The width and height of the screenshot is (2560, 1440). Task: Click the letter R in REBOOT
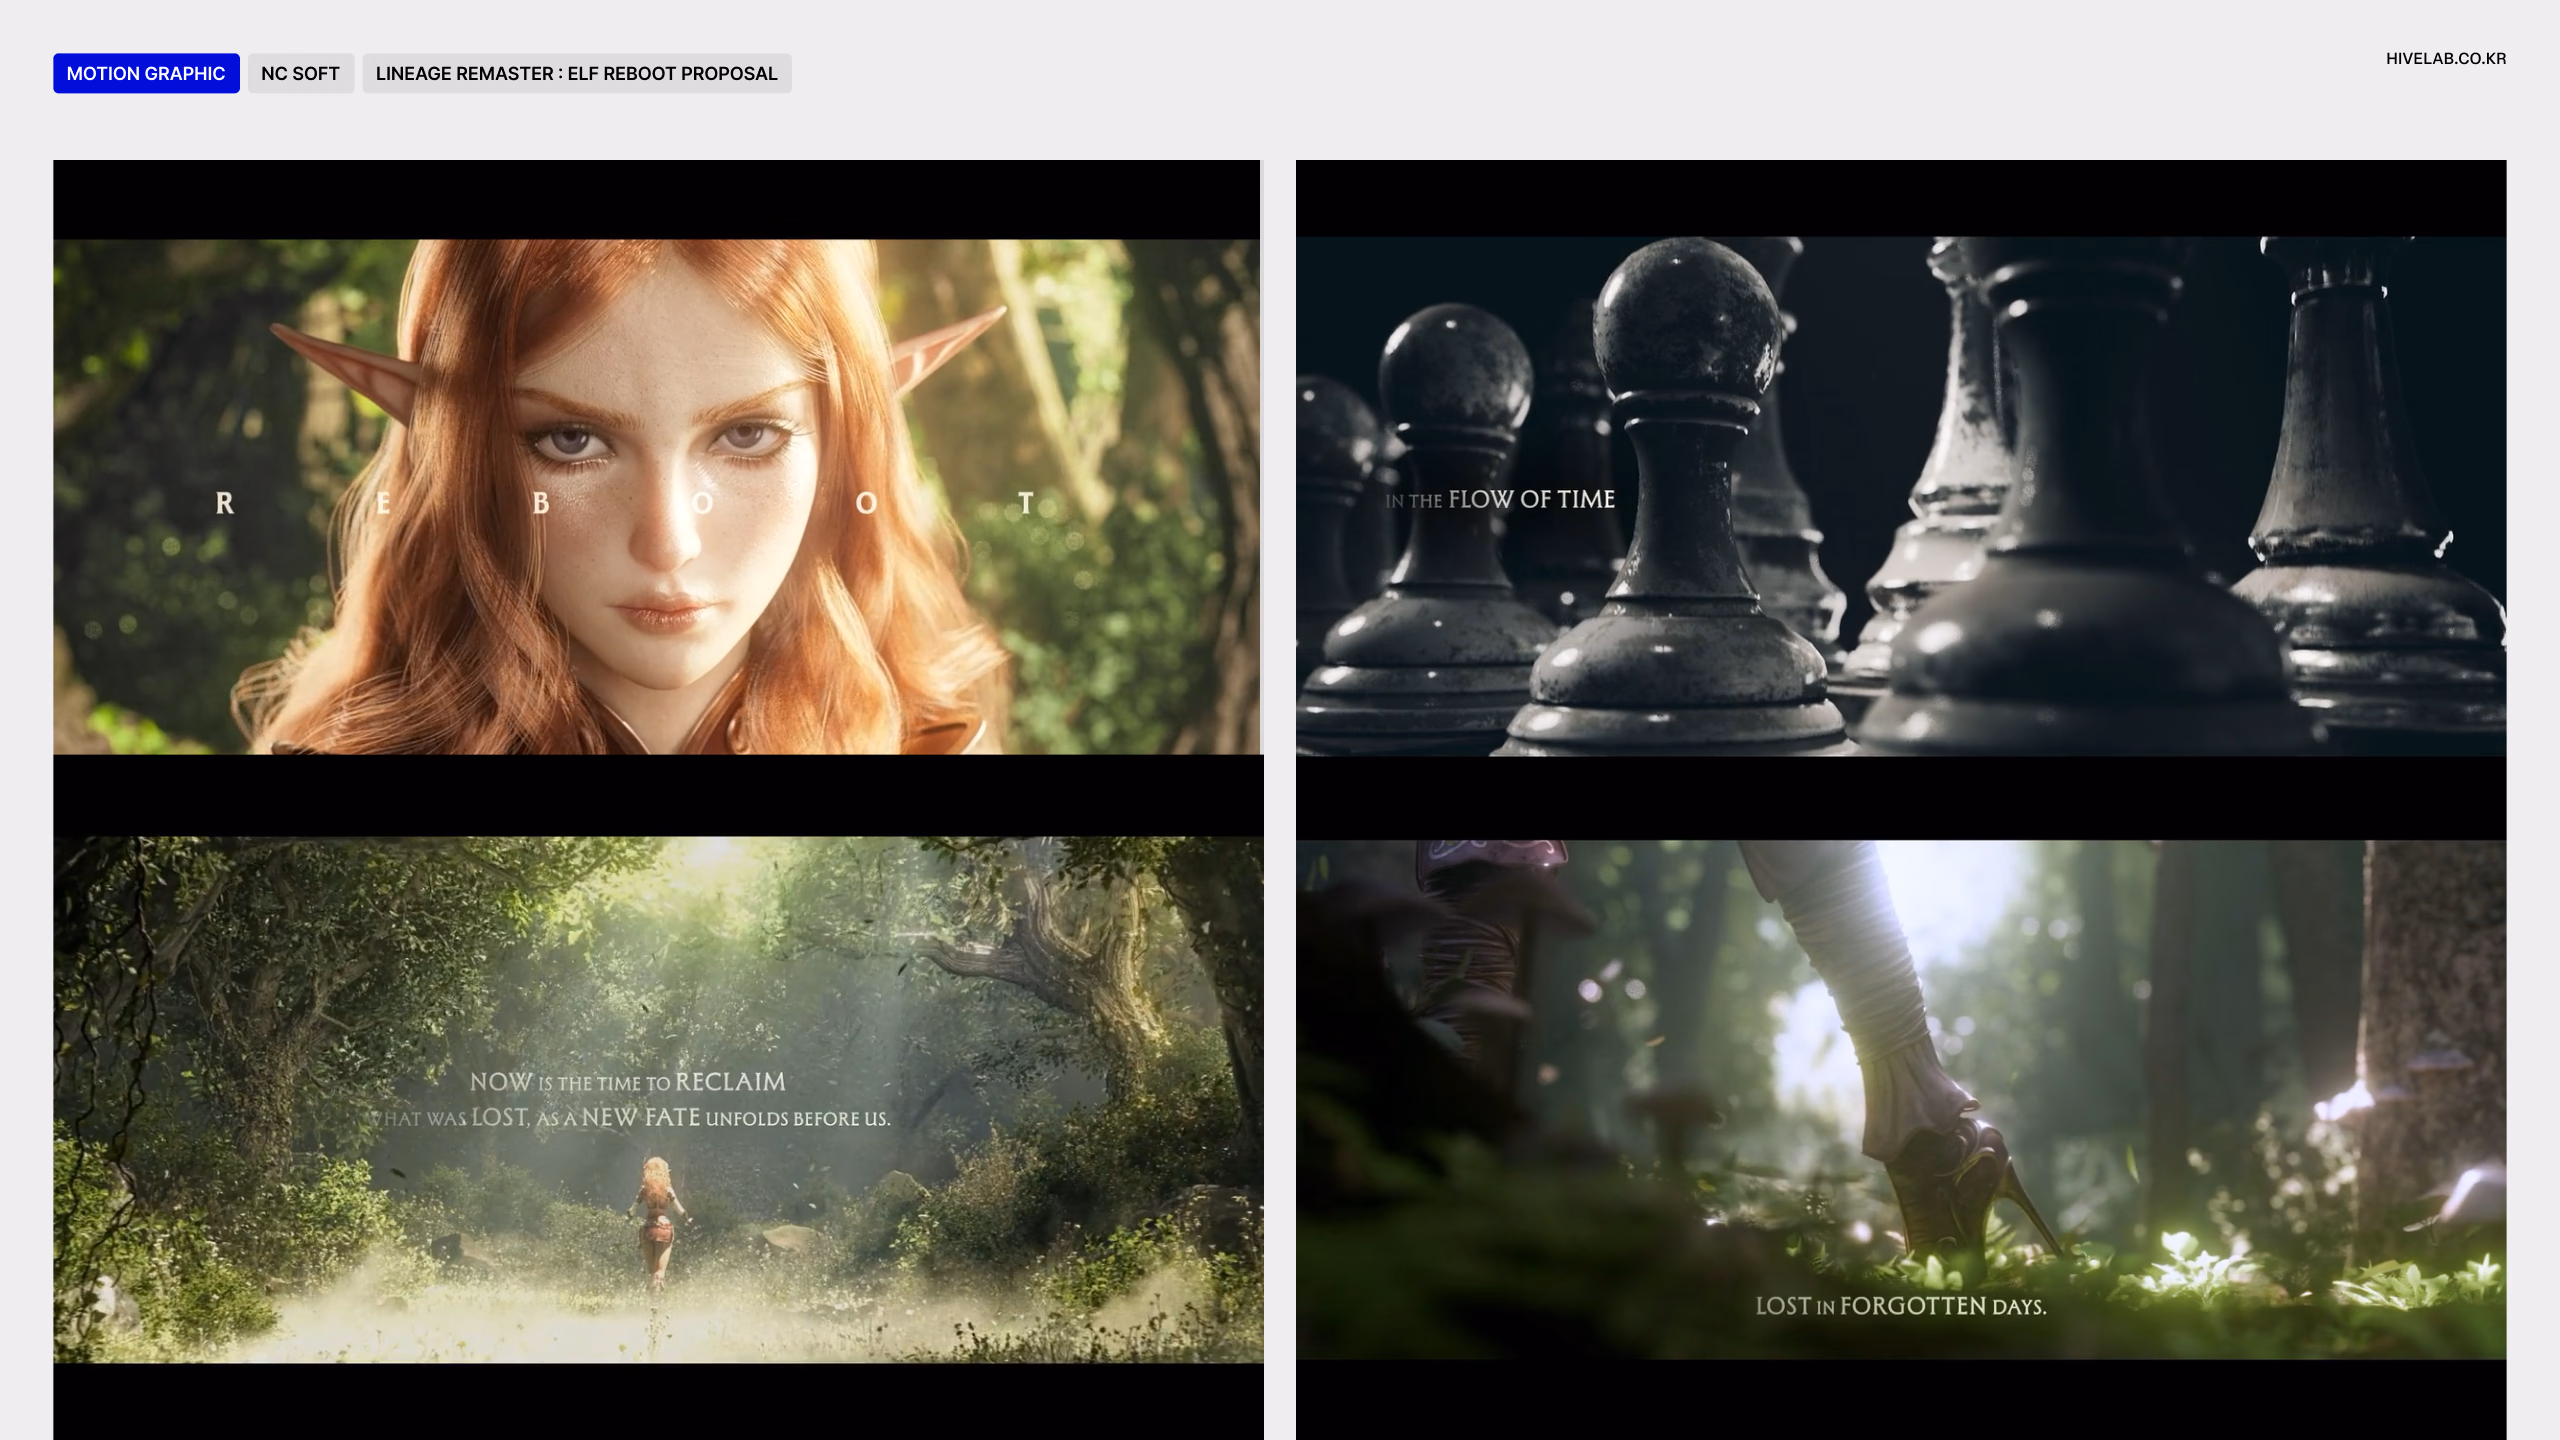[225, 503]
